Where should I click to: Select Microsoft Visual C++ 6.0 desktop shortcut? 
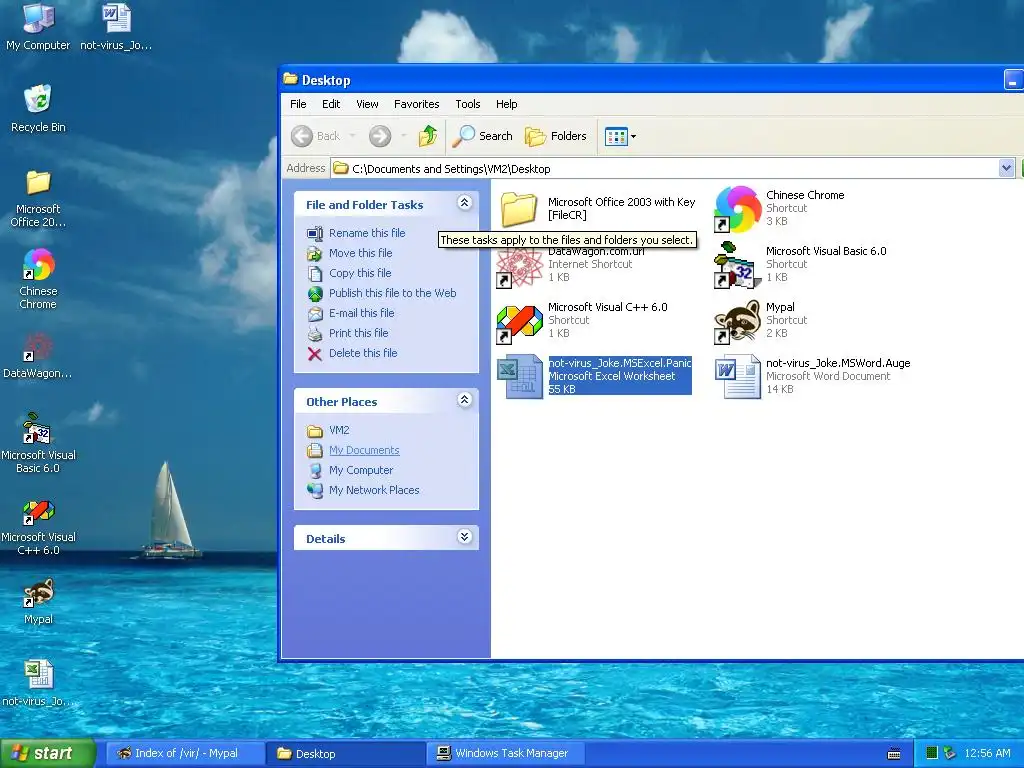tap(38, 526)
